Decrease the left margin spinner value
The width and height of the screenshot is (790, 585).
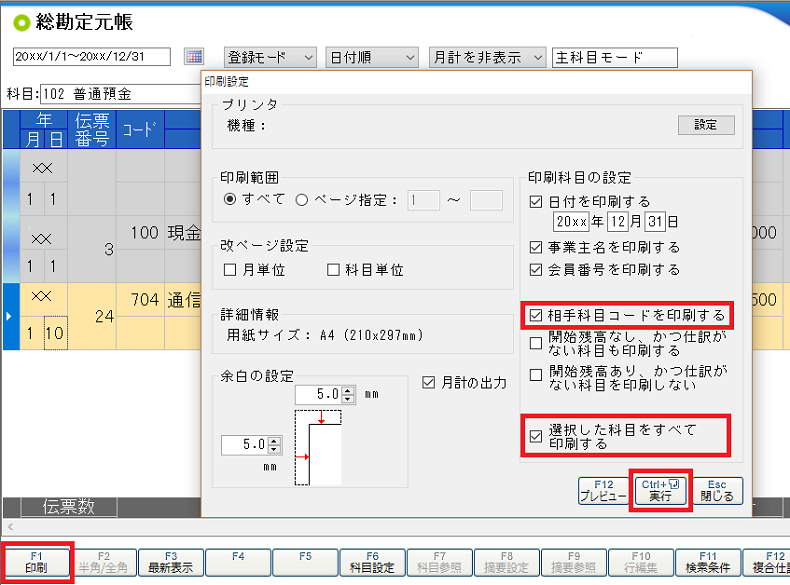[274, 449]
